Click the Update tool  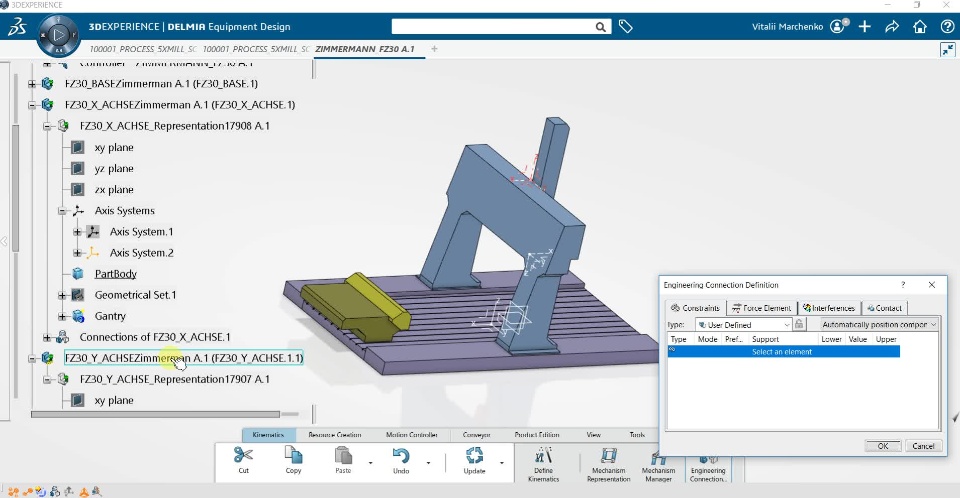[474, 460]
